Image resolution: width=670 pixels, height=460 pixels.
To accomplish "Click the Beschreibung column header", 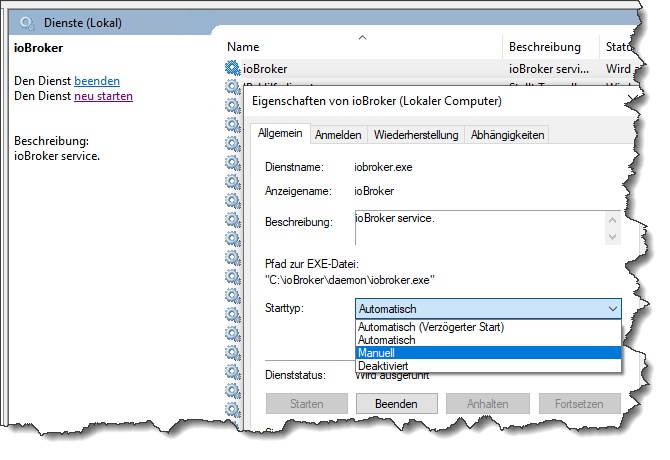I will (x=550, y=47).
